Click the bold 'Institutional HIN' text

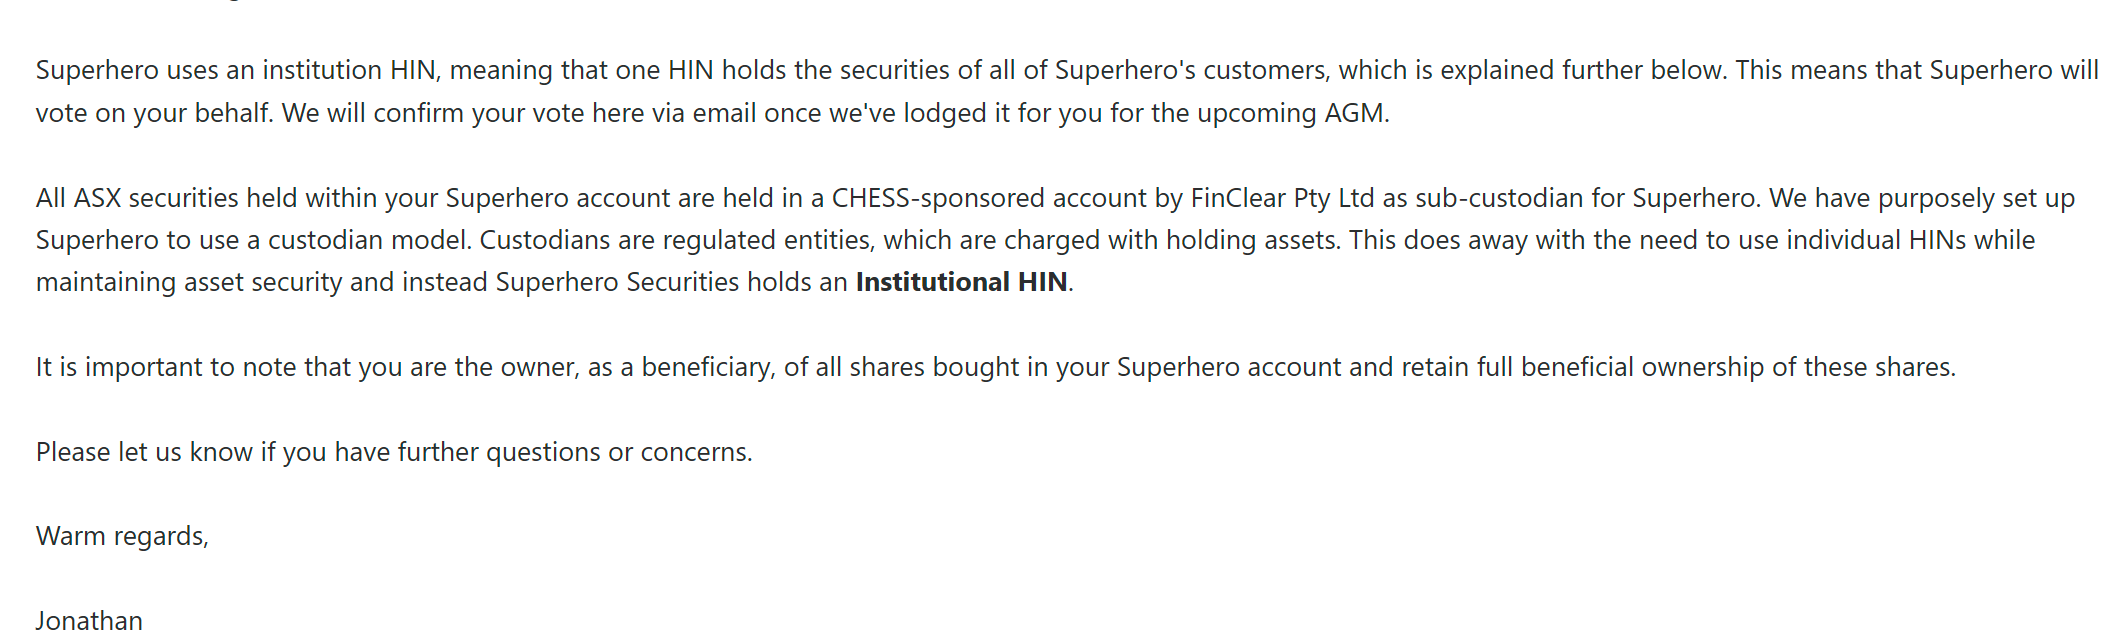(961, 282)
